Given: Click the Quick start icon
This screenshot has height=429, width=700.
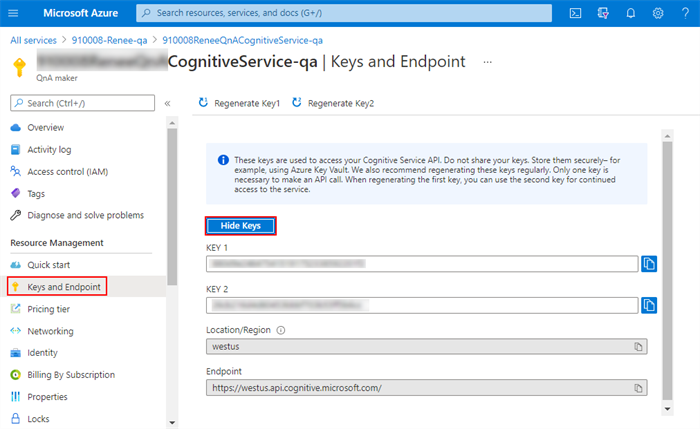Looking at the screenshot, I should (16, 265).
